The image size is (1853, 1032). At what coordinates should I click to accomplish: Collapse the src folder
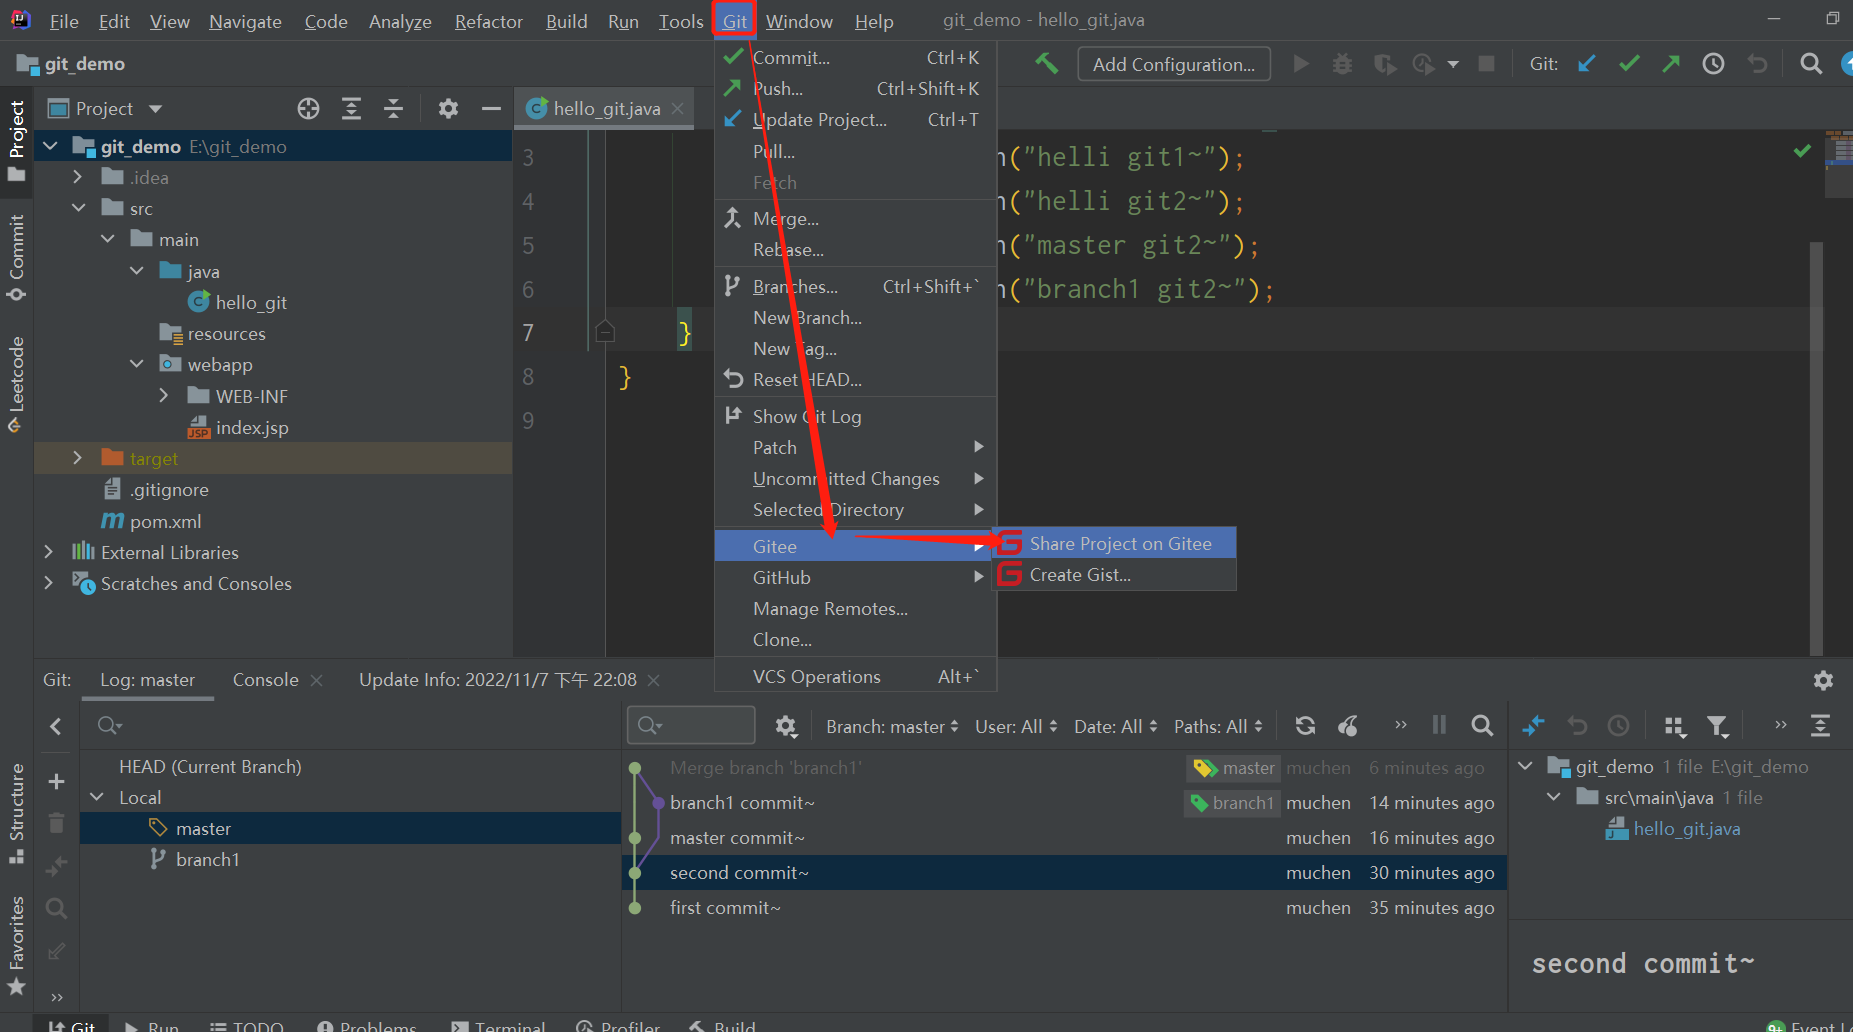coord(78,208)
